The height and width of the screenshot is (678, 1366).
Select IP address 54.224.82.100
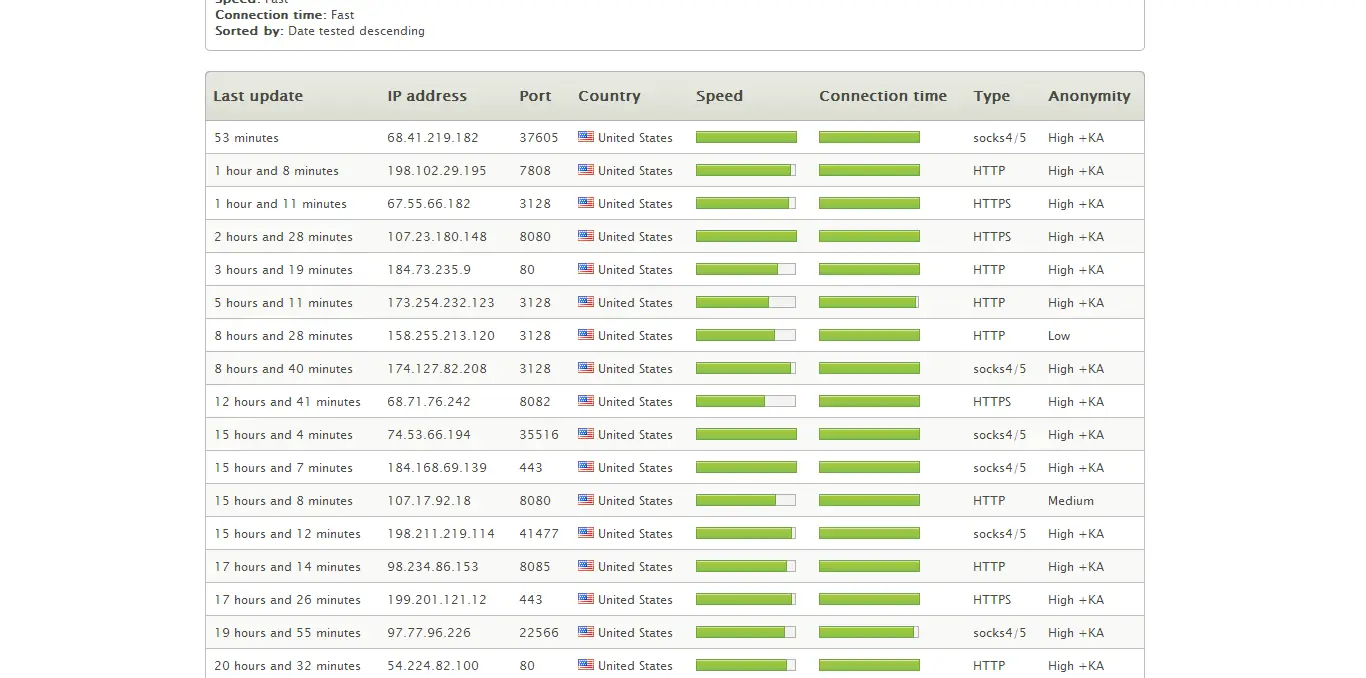pos(433,666)
